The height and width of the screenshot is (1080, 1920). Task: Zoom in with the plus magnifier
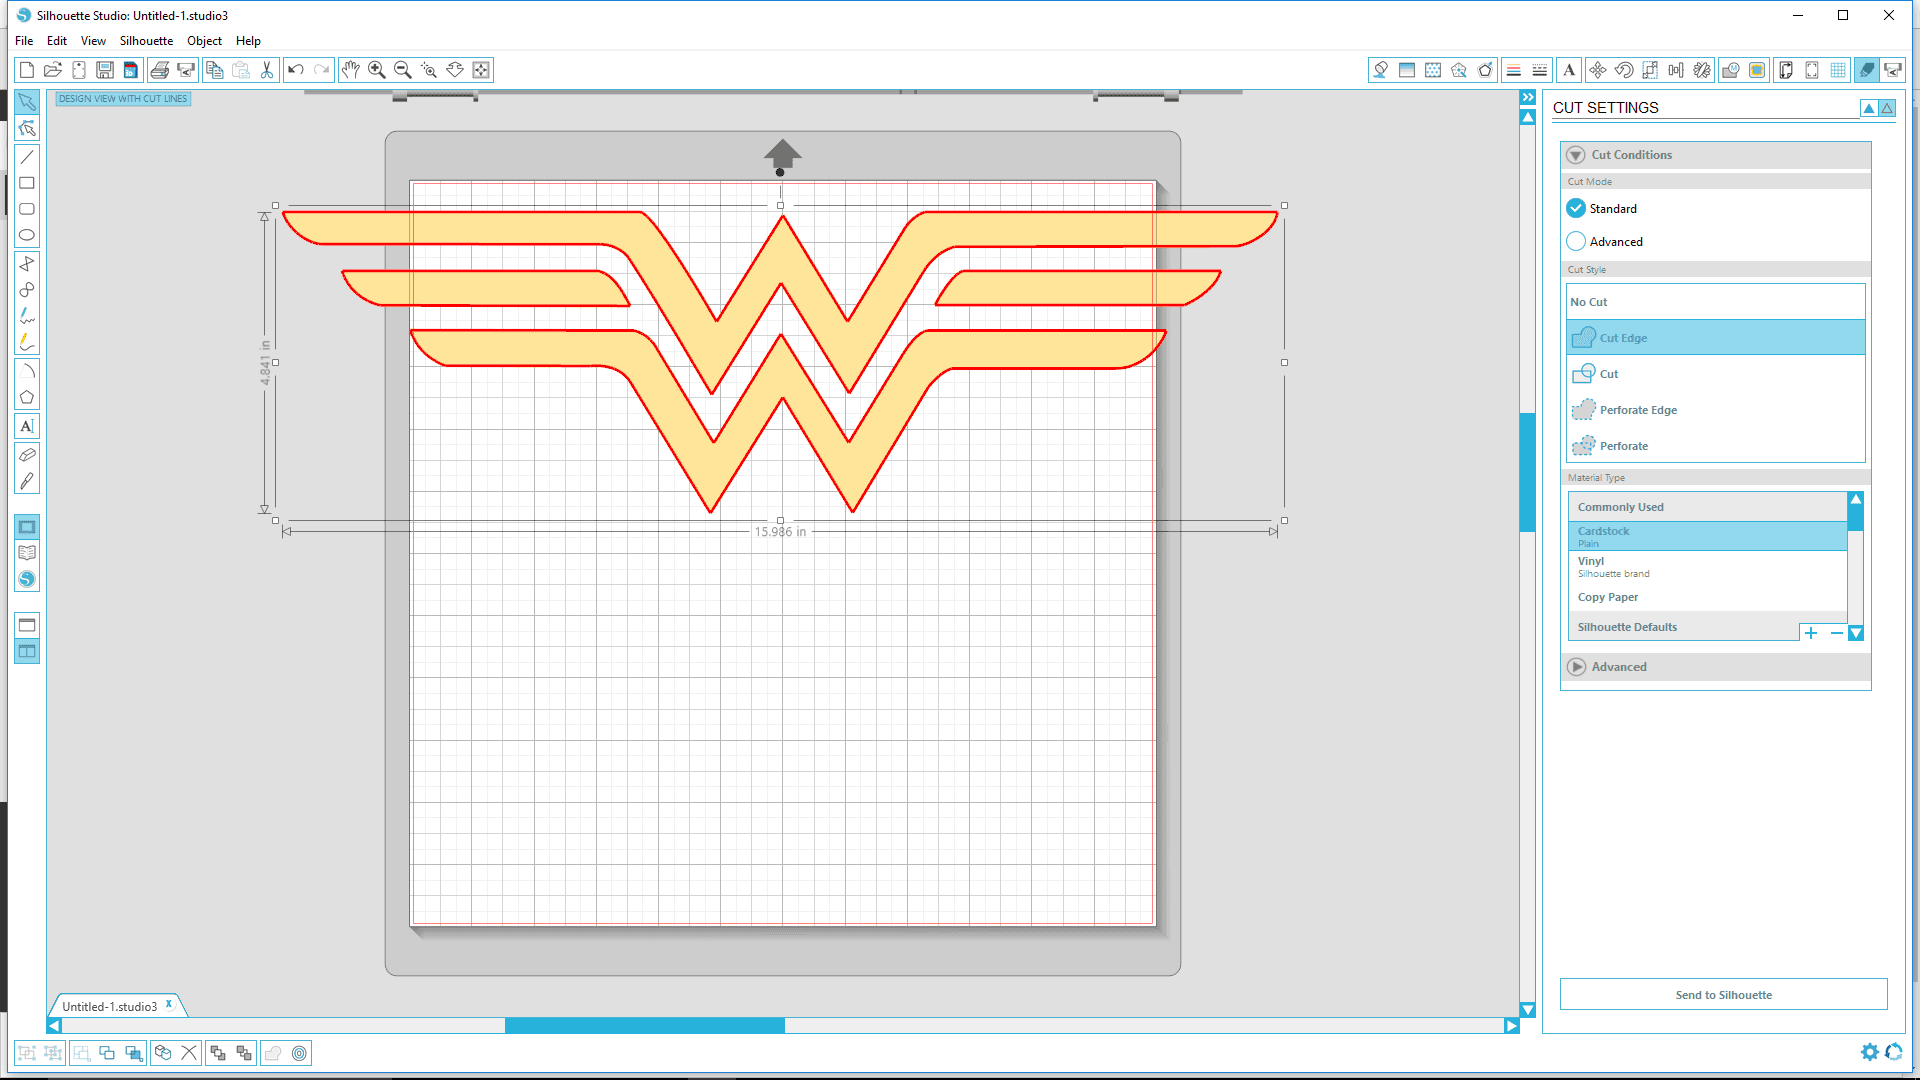377,70
